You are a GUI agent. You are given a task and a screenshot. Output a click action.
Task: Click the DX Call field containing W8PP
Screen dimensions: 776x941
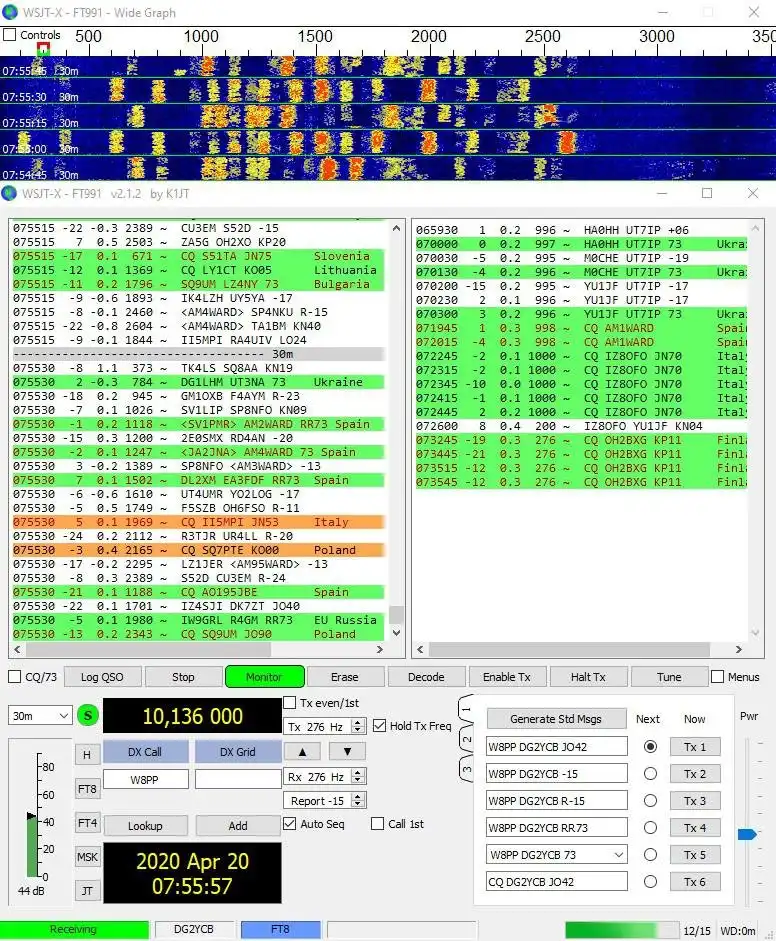tap(145, 779)
